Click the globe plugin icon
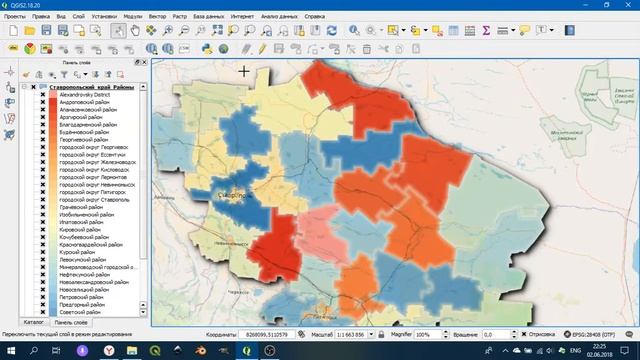 coord(223,49)
